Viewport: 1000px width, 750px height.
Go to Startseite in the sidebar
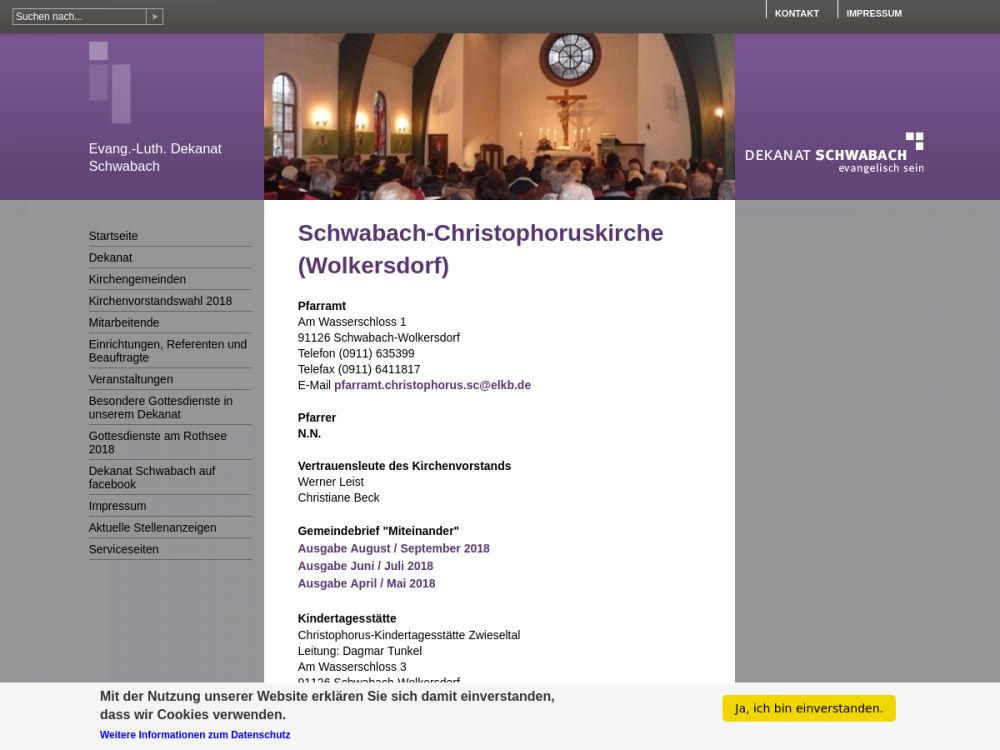pyautogui.click(x=113, y=236)
